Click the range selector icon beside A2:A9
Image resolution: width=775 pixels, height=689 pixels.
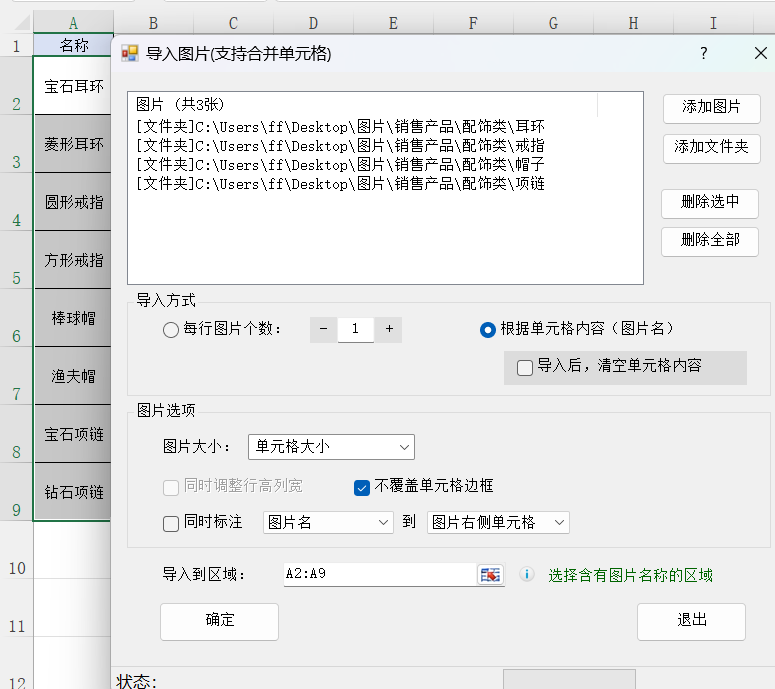(490, 575)
